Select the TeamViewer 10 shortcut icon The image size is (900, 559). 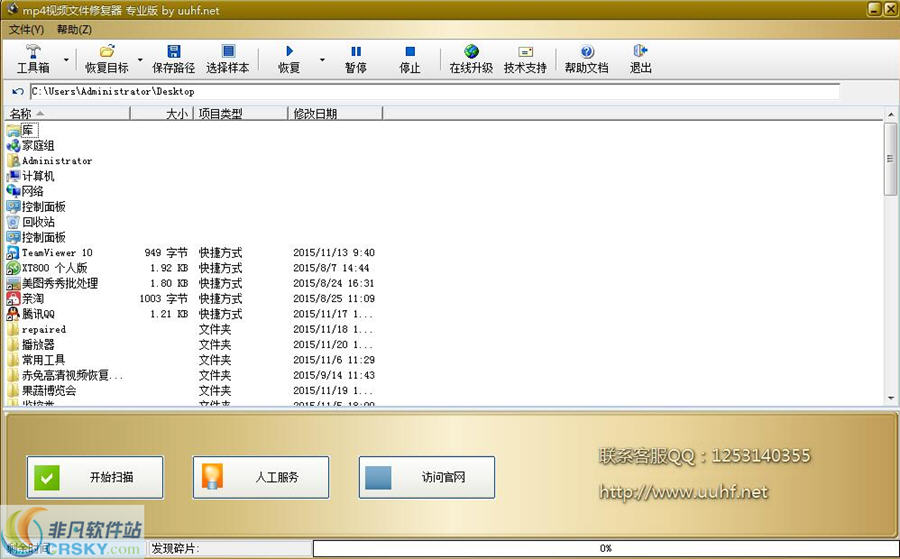pyautogui.click(x=13, y=253)
